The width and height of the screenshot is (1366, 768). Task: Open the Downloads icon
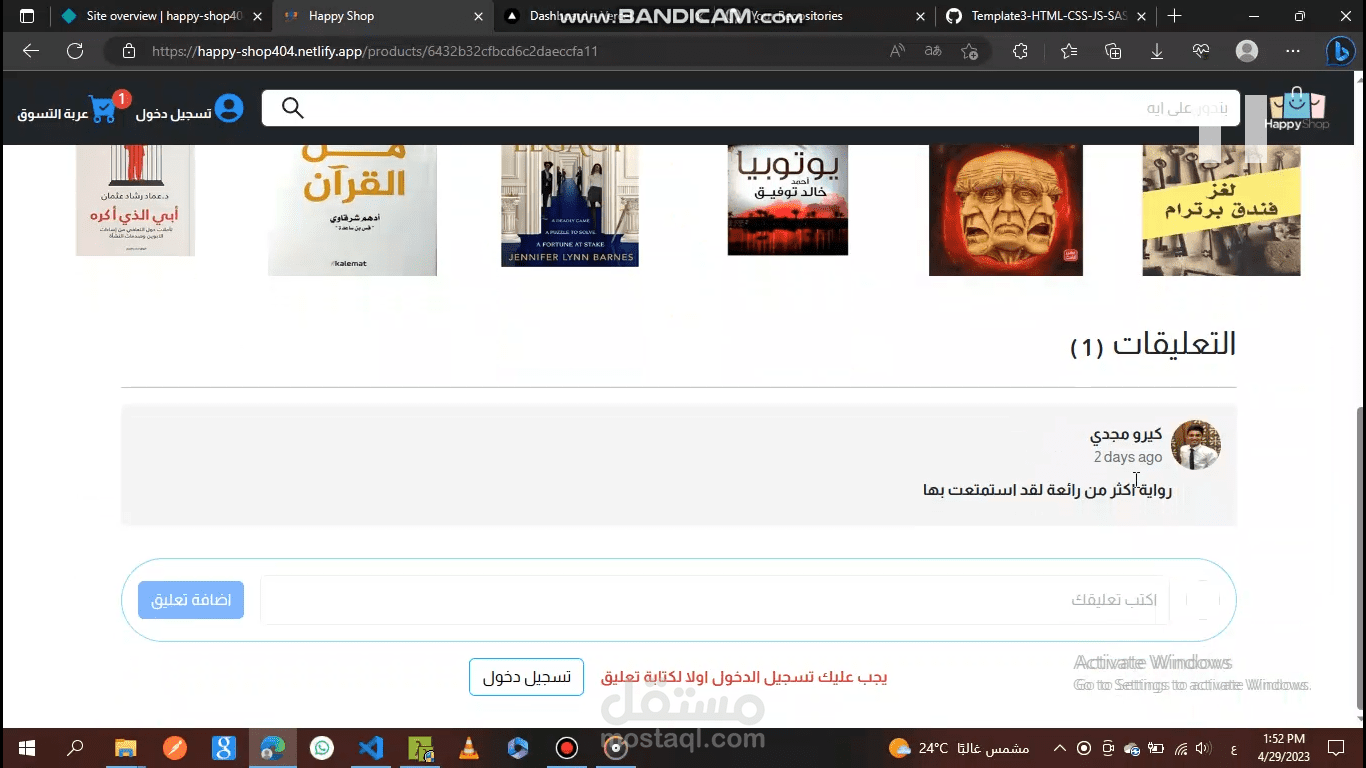(1157, 51)
